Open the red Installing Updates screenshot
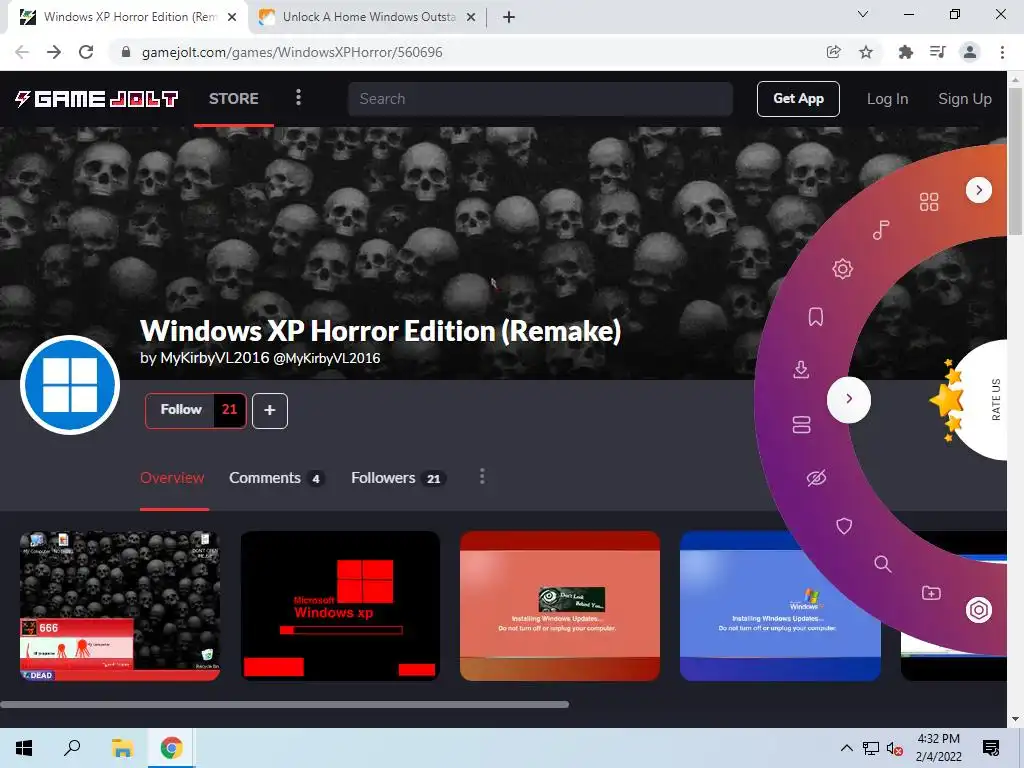 tap(560, 606)
